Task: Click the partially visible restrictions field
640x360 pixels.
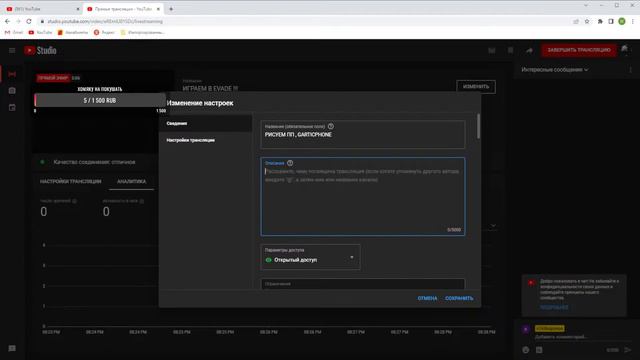Action: pos(362,284)
